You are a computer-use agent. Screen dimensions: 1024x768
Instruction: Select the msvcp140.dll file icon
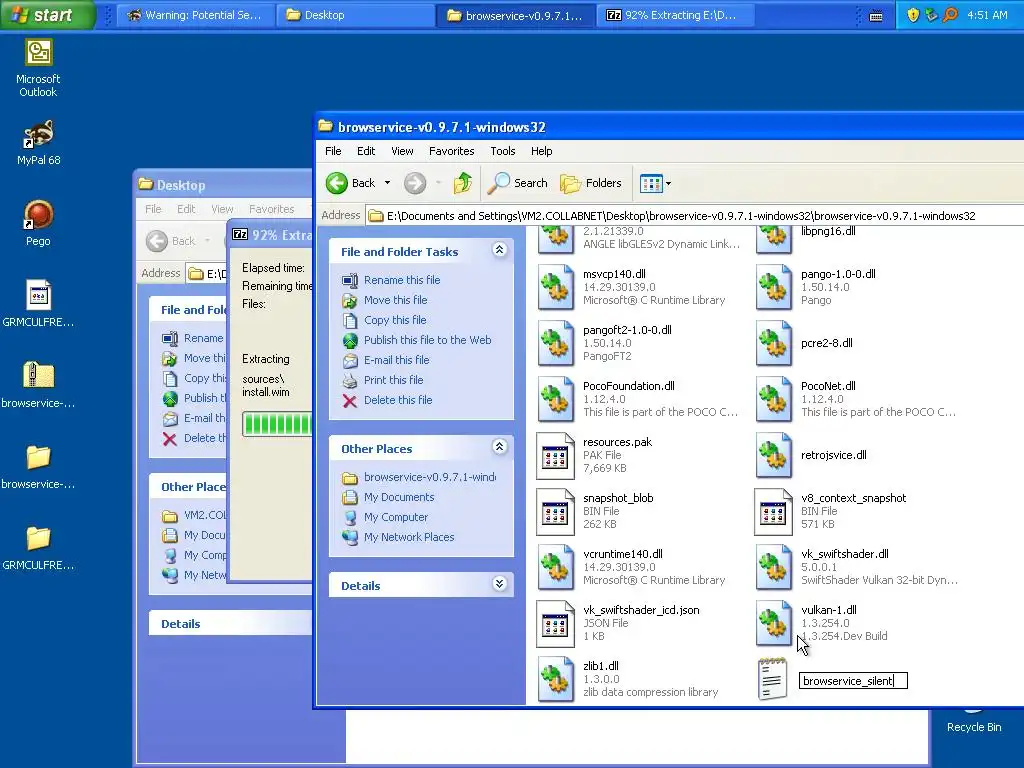[x=555, y=287]
